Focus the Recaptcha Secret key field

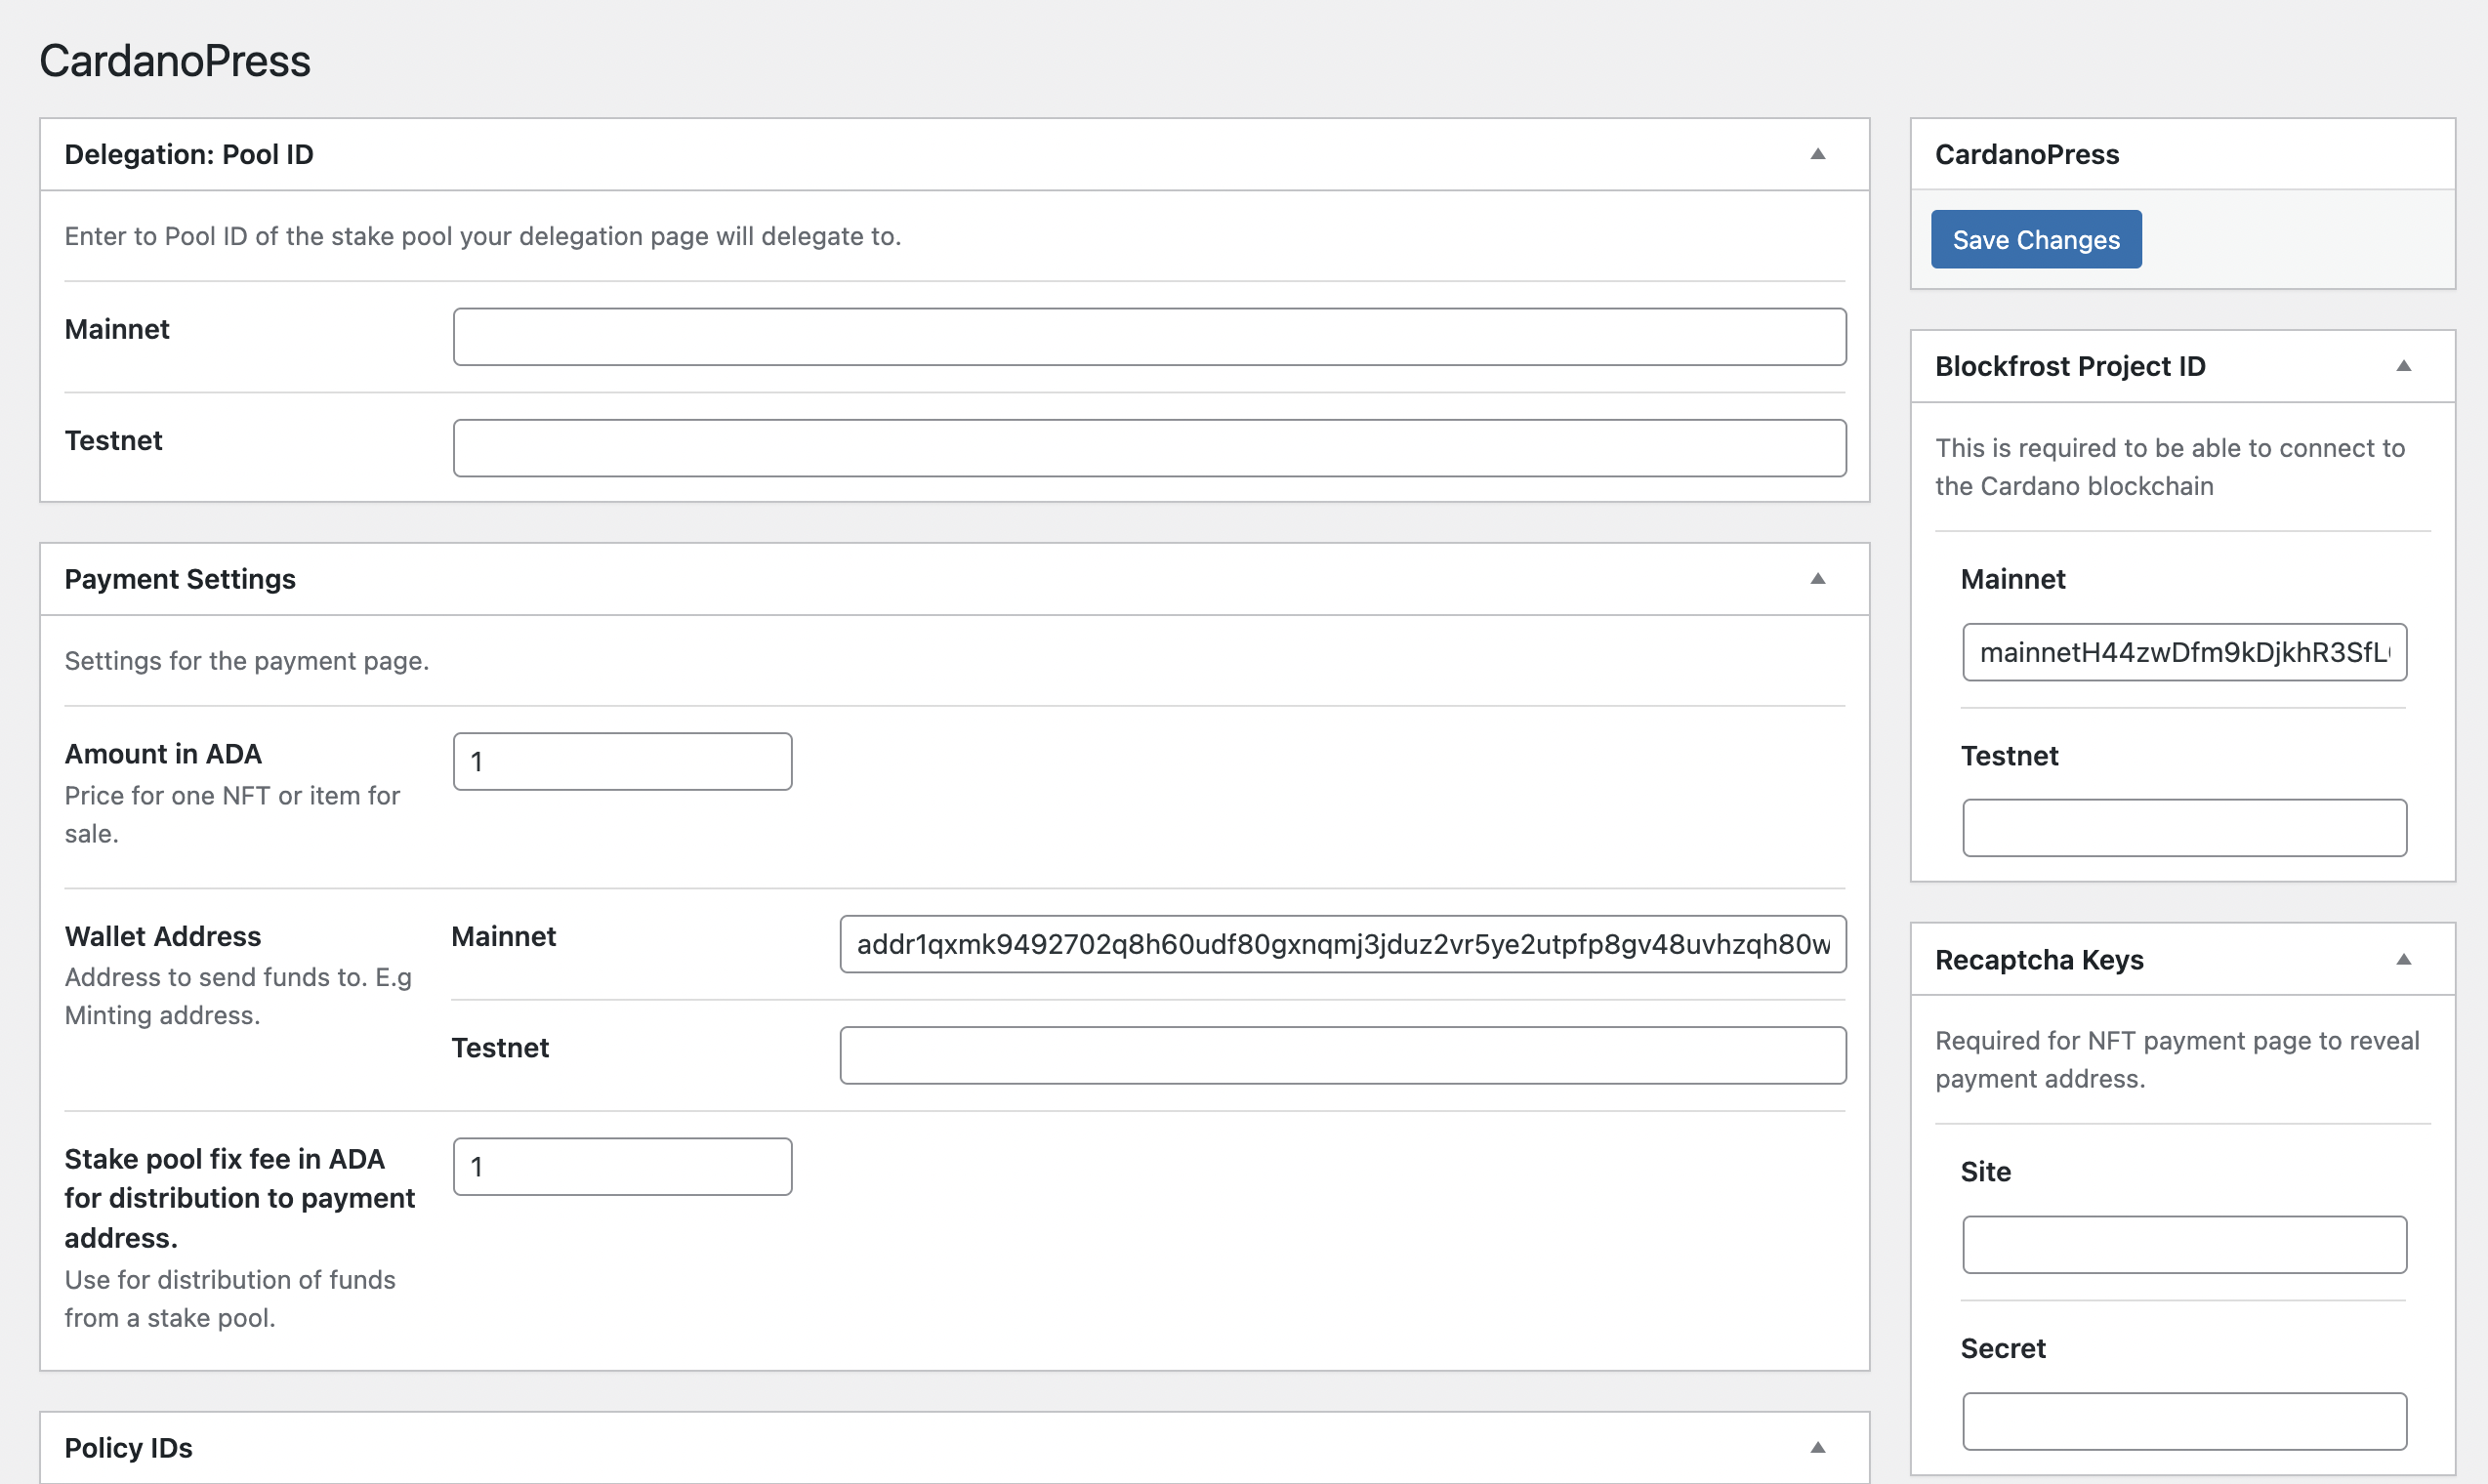click(x=2184, y=1421)
